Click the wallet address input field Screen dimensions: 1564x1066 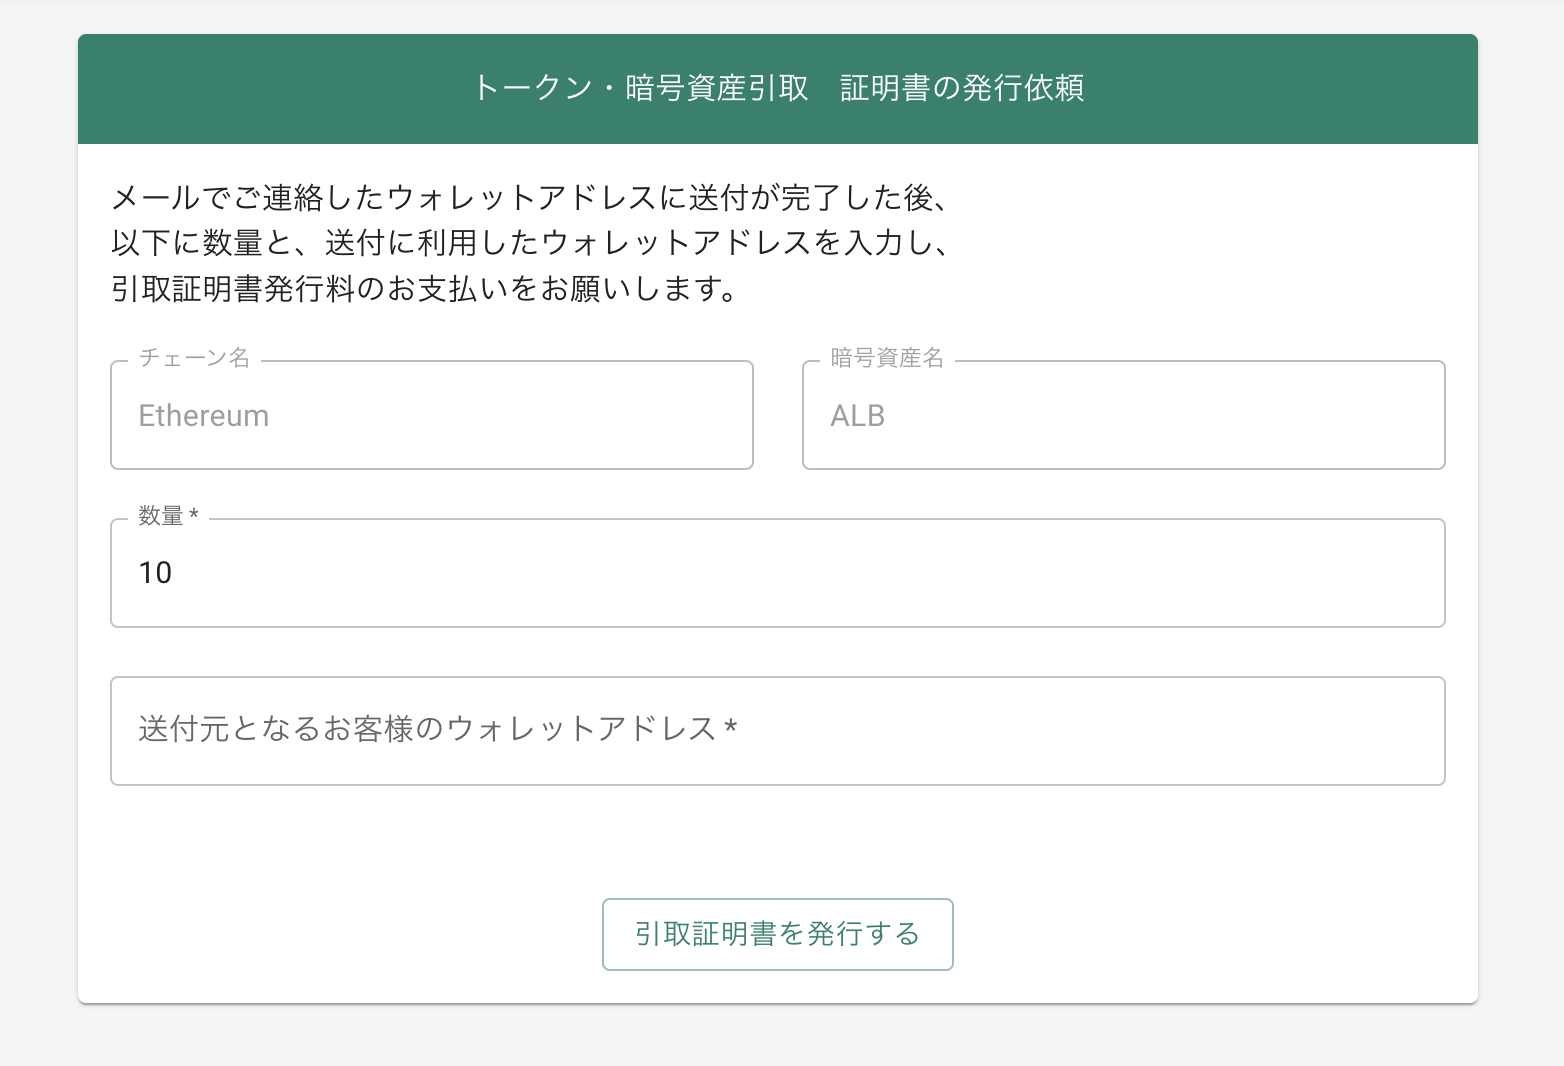click(x=777, y=731)
